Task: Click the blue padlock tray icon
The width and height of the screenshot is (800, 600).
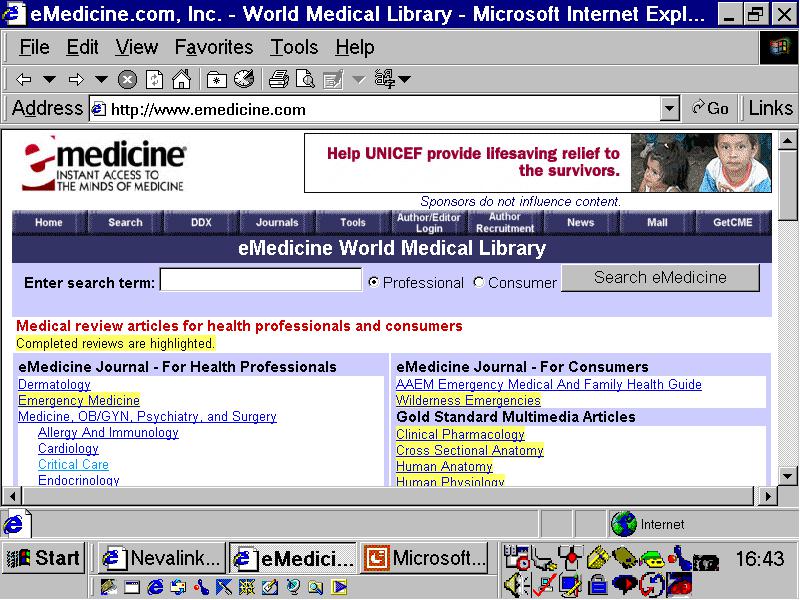Action: pos(597,585)
